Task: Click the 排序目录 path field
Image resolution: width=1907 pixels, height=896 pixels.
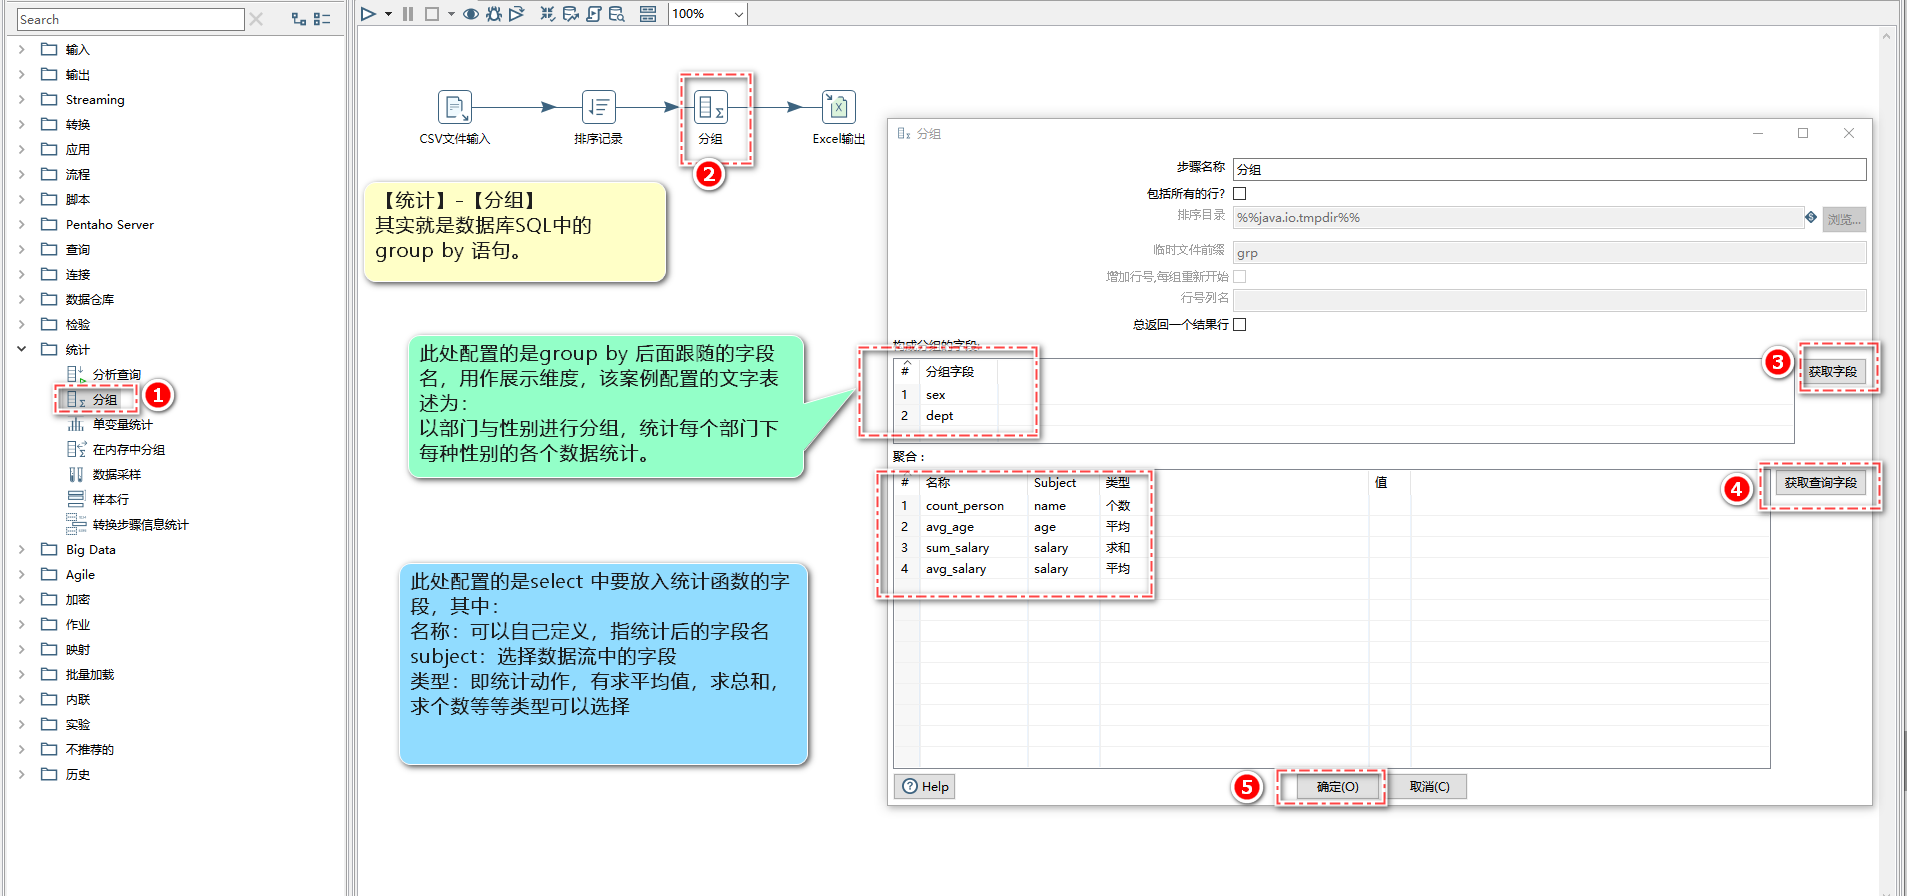Action: pos(1518,217)
